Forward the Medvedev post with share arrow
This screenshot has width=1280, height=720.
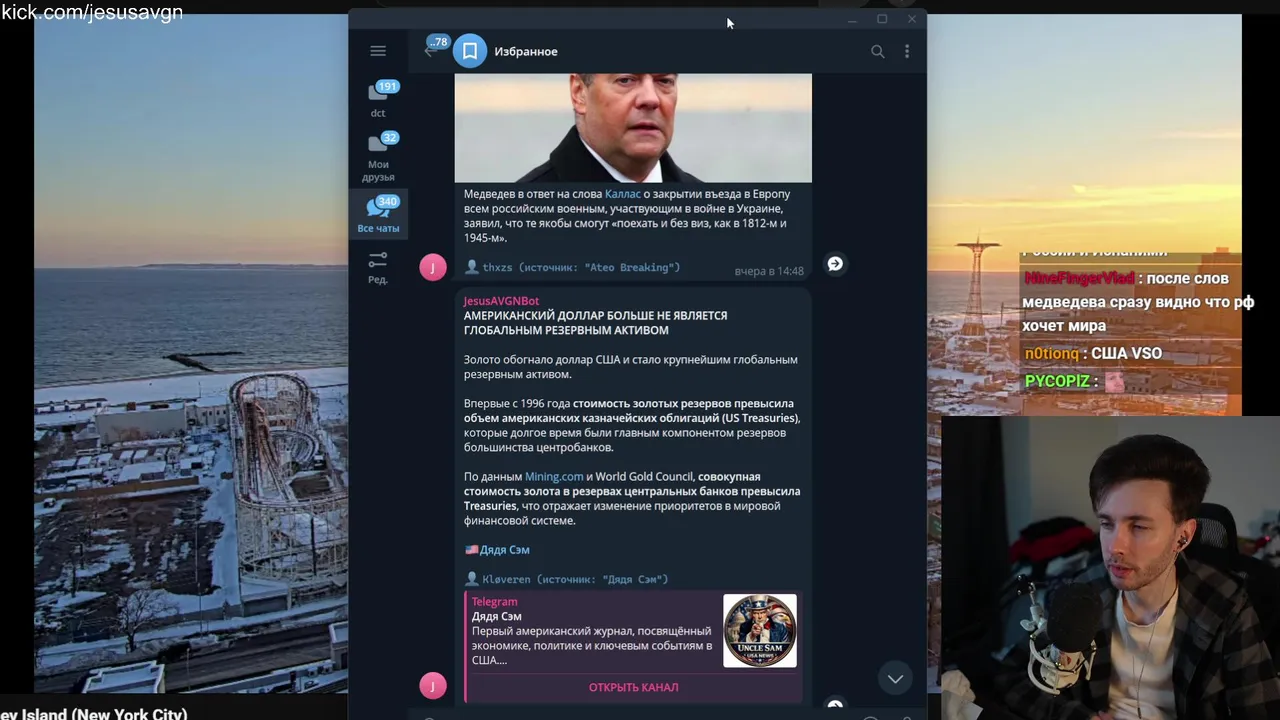pos(835,264)
